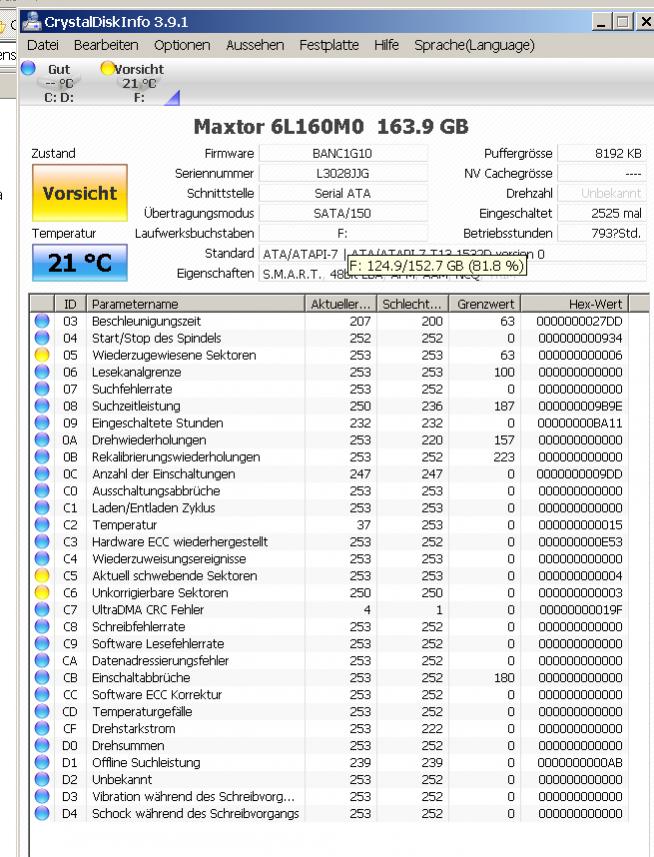Screen dimensions: 654x857
Task: Click yellow warning orb for Aktuell schwebende Sektoren
Action: [x=42, y=575]
